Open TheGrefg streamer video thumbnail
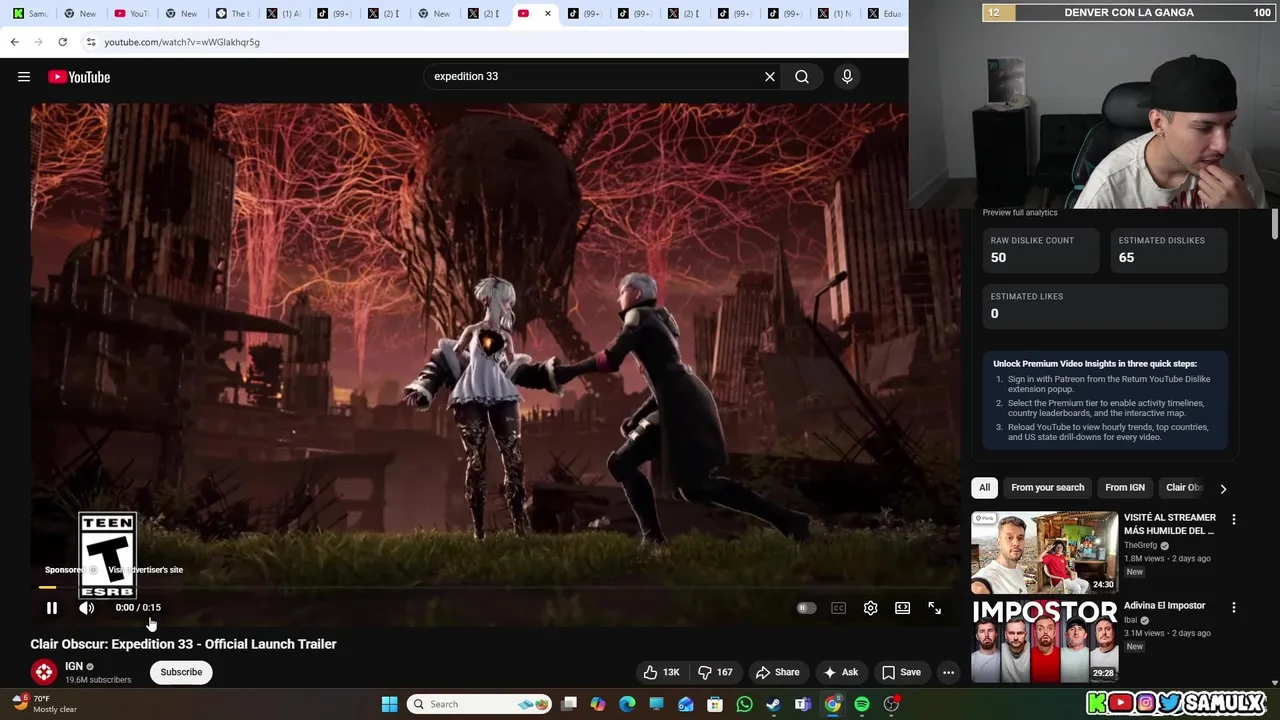1280x720 pixels. point(1044,553)
